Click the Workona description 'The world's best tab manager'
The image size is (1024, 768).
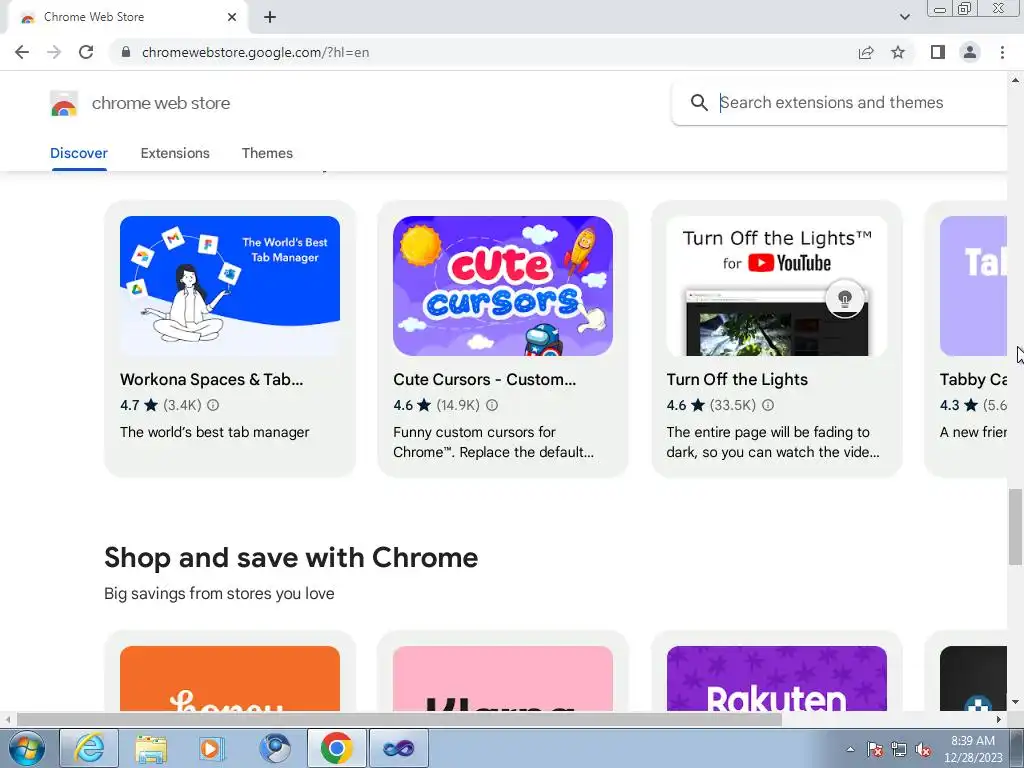tap(215, 432)
